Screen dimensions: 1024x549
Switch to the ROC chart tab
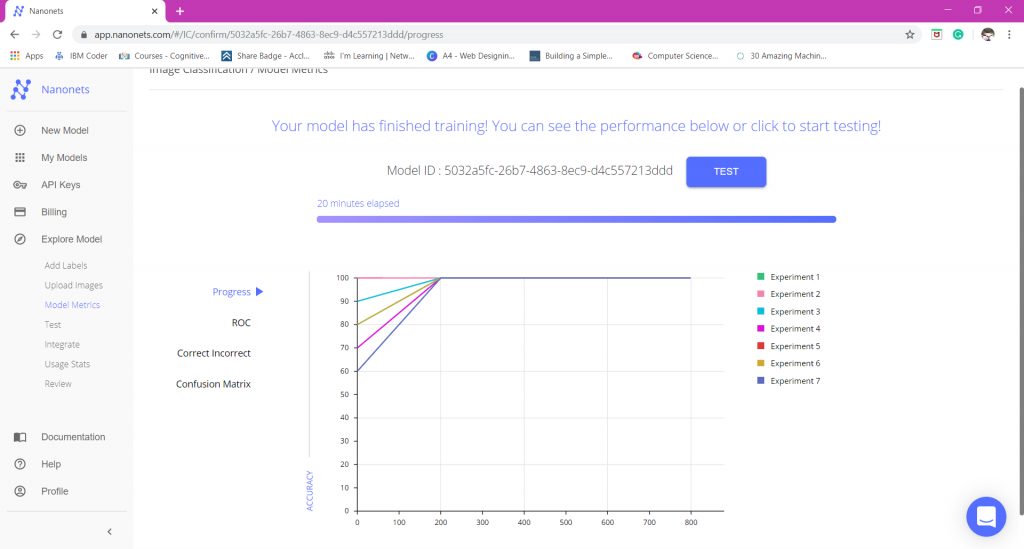coord(241,323)
